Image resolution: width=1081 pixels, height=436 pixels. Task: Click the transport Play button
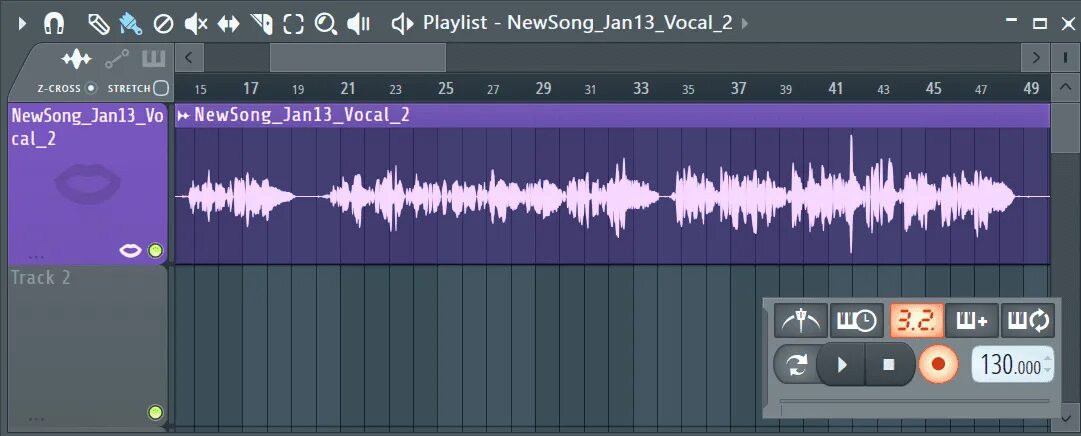pyautogui.click(x=842, y=364)
